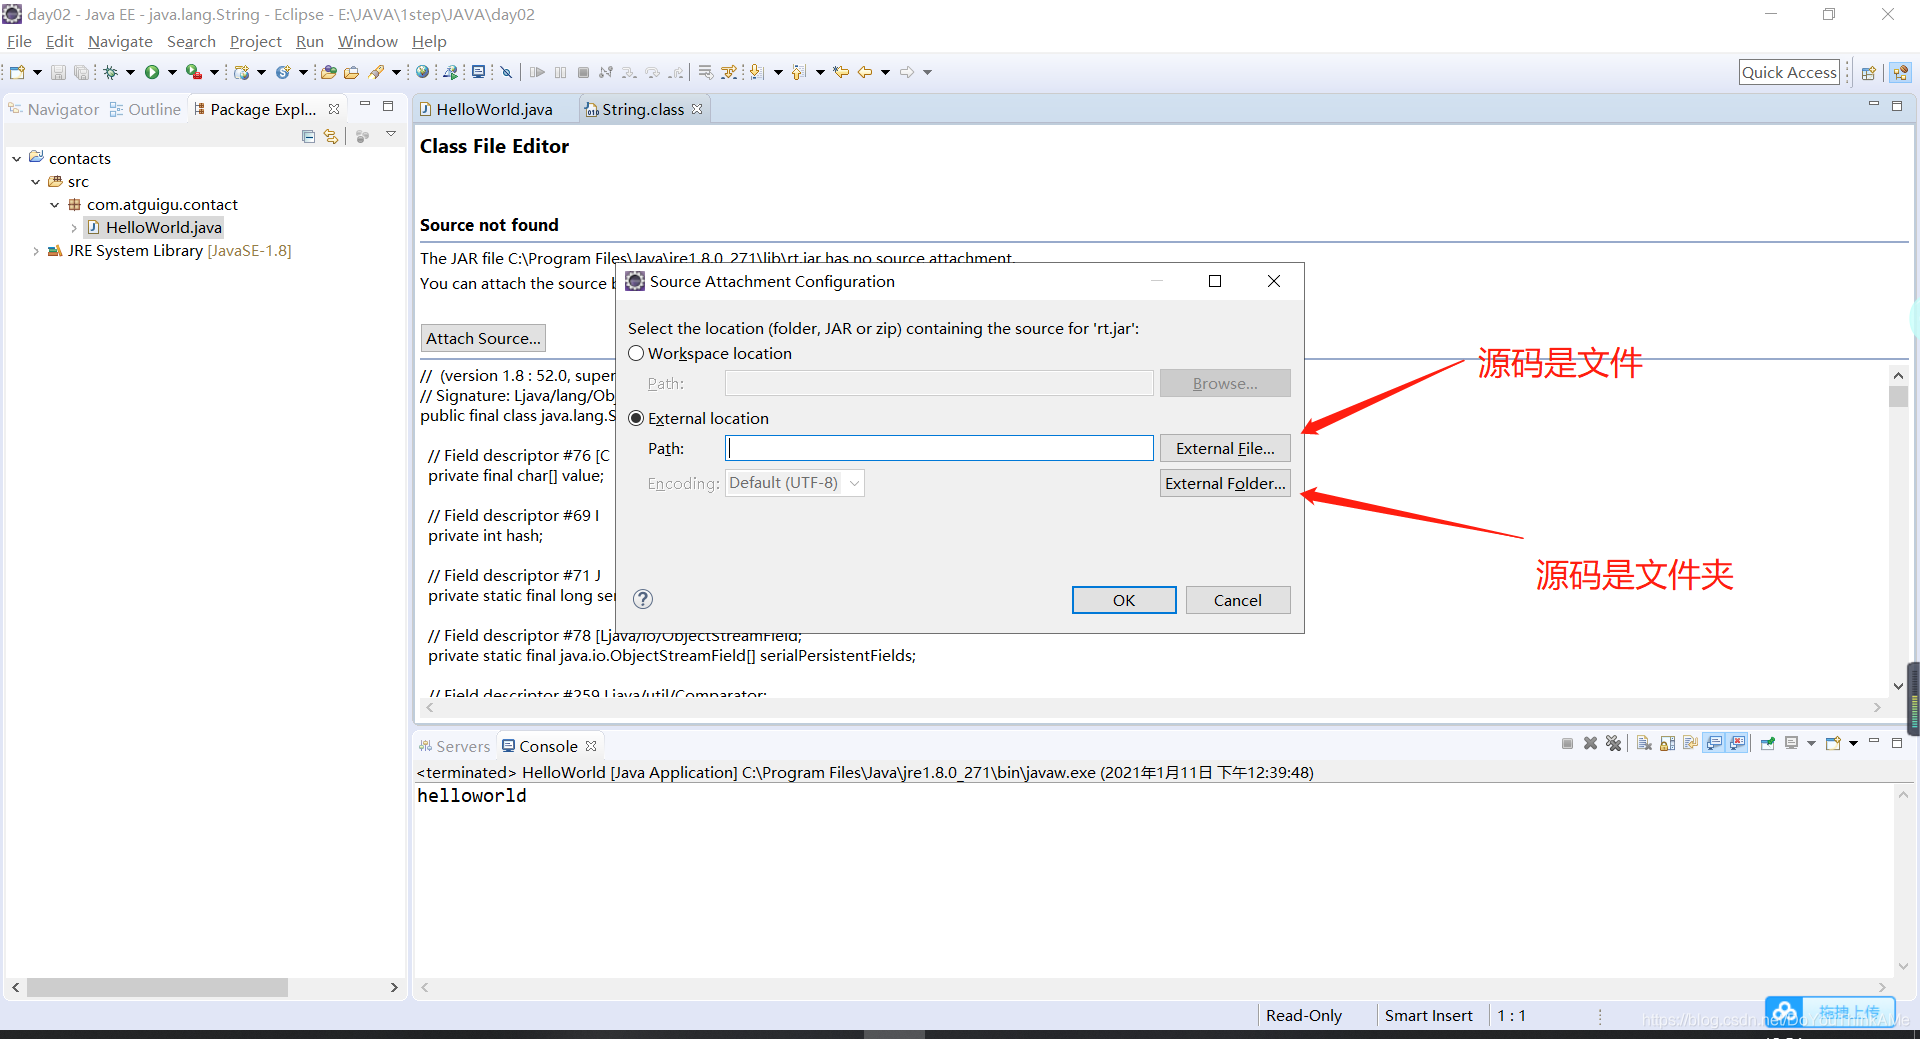Click the Run Last Tool coverage icon

click(193, 72)
